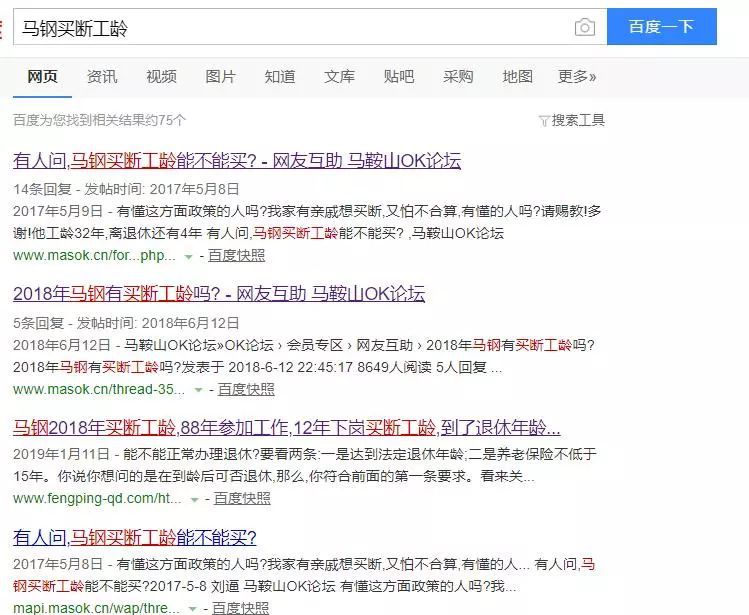The image size is (749, 615).
Task: Expand dropdown arrow next to www.masok.cn/thread-35
Action: click(198, 390)
